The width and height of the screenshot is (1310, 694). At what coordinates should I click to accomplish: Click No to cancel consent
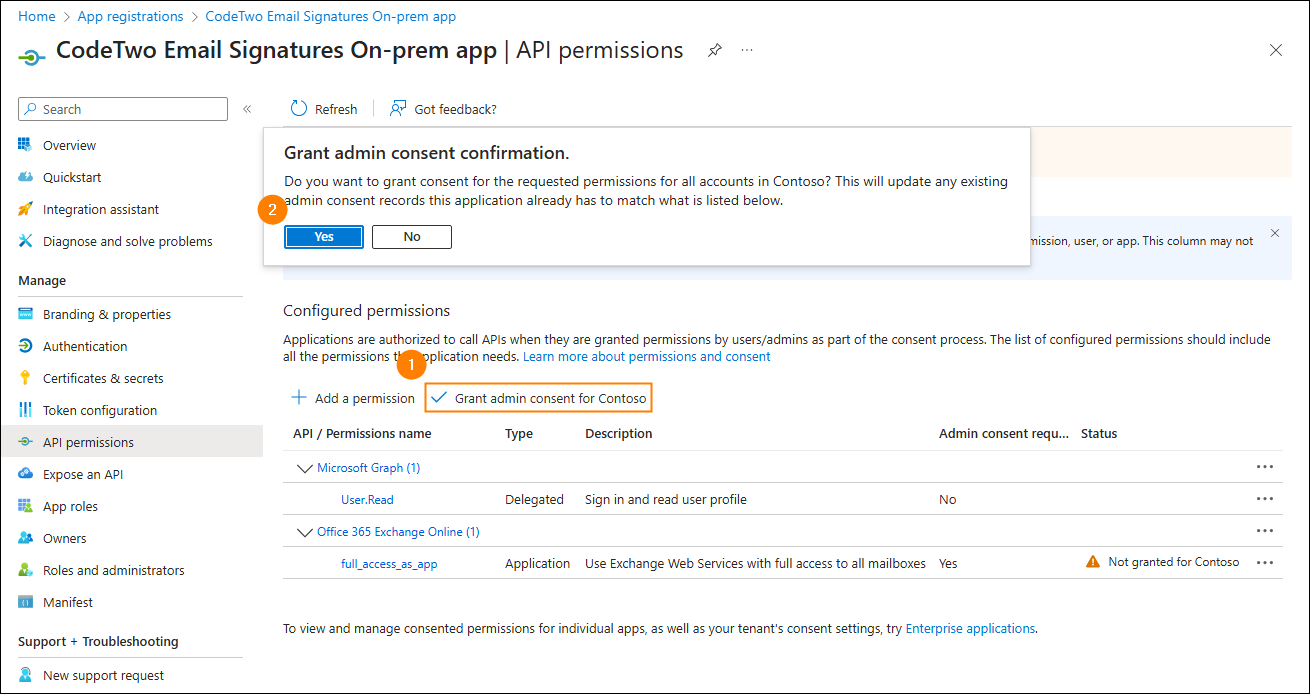[412, 237]
